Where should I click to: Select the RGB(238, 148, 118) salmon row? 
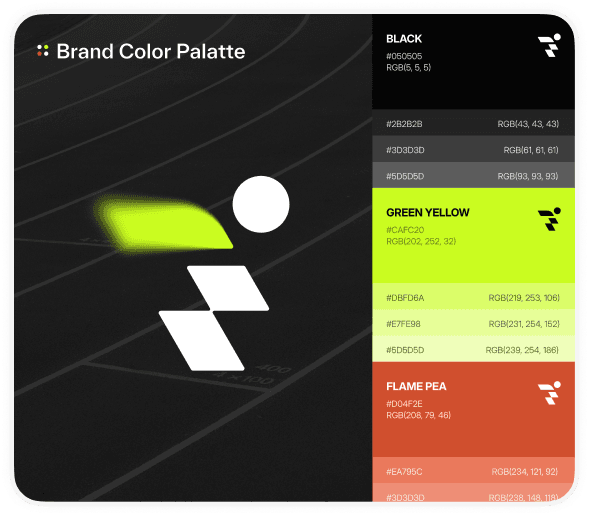[473, 492]
